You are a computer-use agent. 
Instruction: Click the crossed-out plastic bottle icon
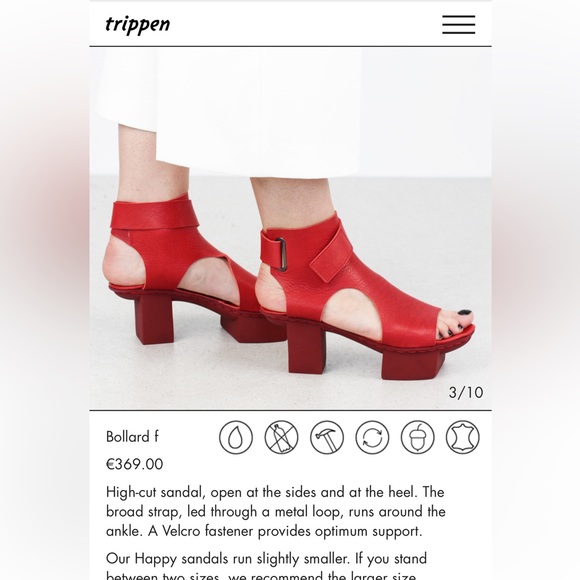281,437
